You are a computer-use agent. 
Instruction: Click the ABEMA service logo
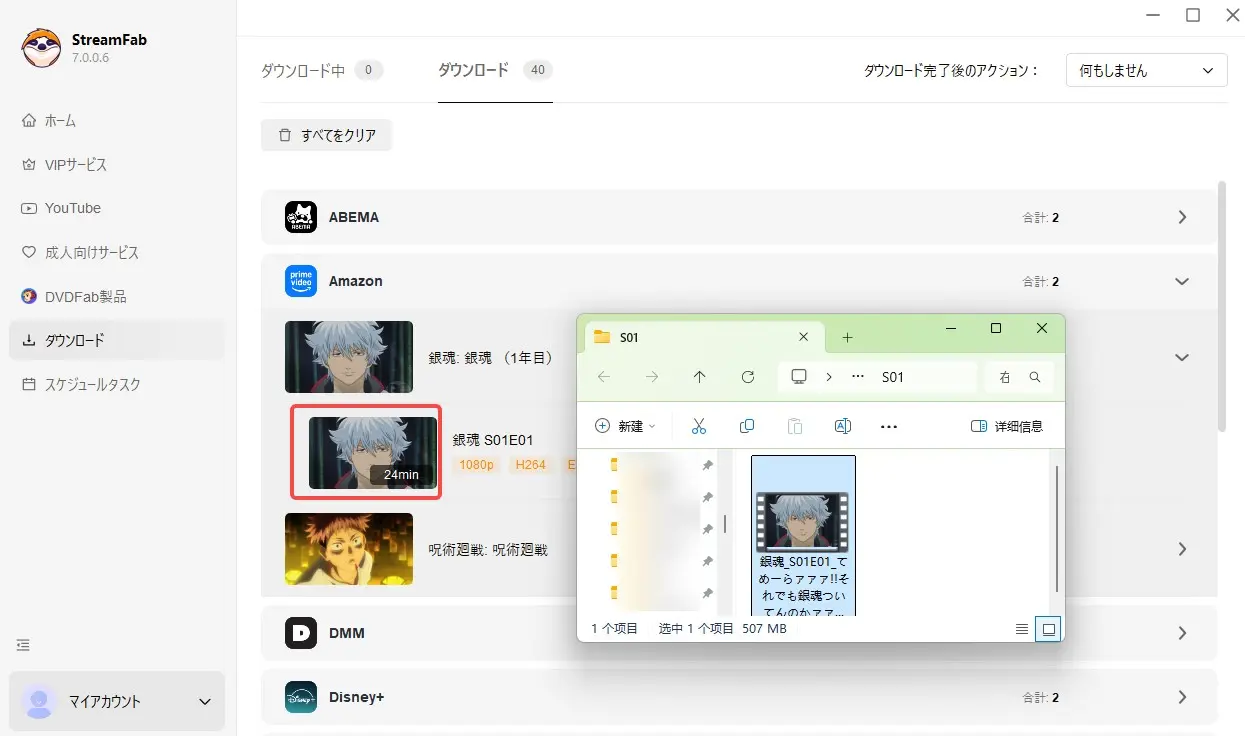[x=301, y=217]
